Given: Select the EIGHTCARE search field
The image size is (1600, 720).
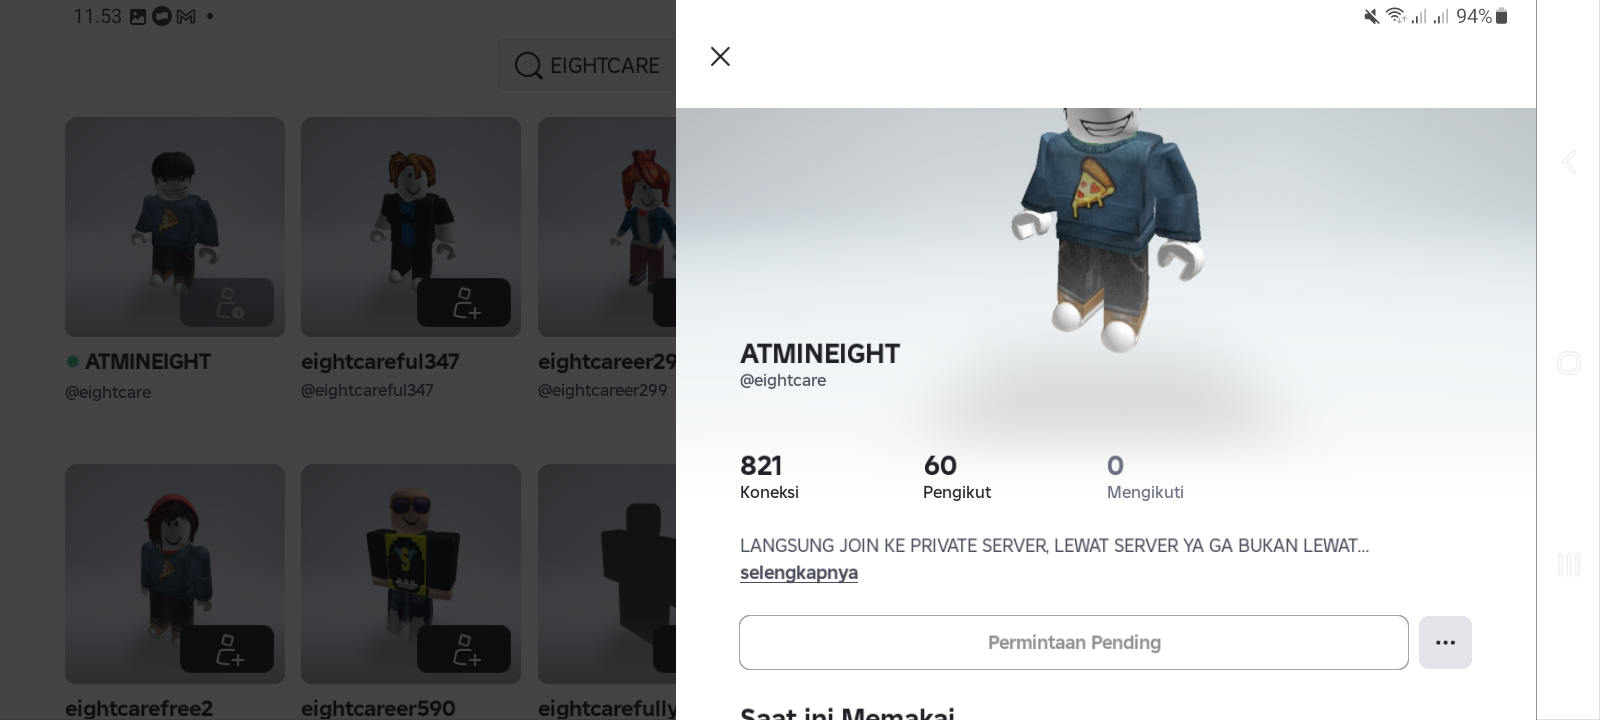Looking at the screenshot, I should [587, 65].
